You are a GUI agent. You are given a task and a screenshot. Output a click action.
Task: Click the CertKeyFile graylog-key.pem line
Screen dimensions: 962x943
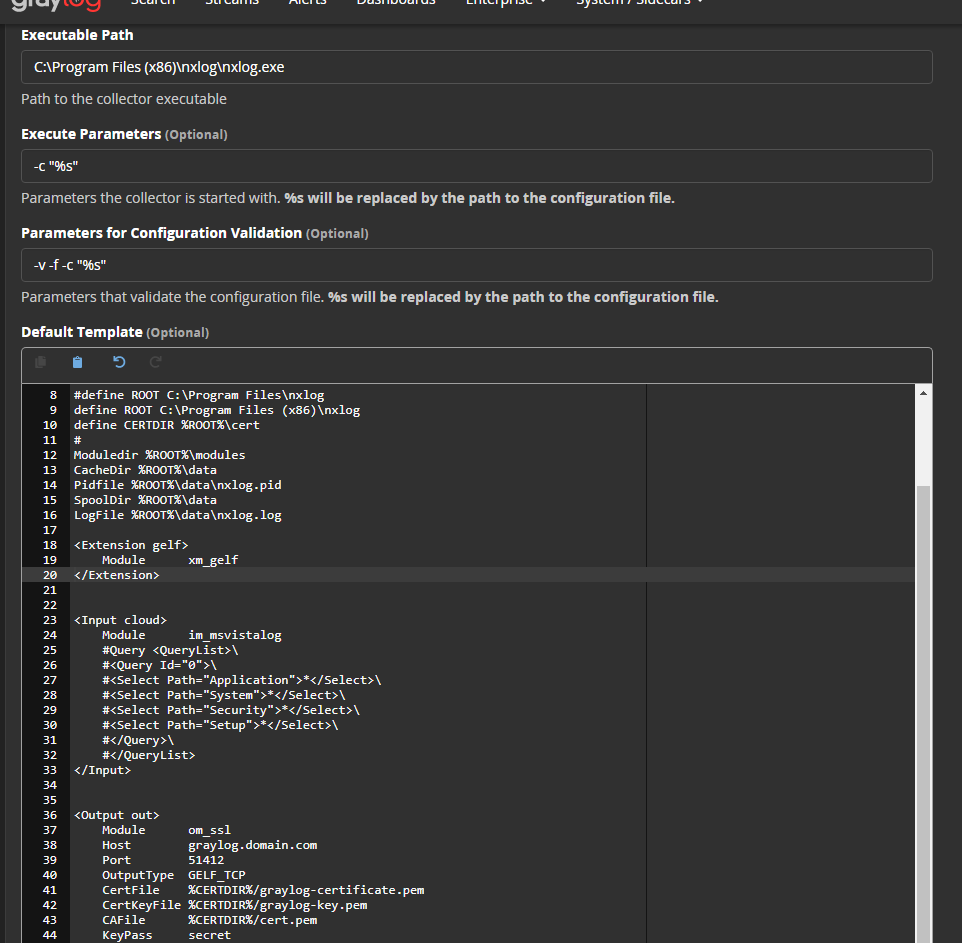tap(235, 906)
